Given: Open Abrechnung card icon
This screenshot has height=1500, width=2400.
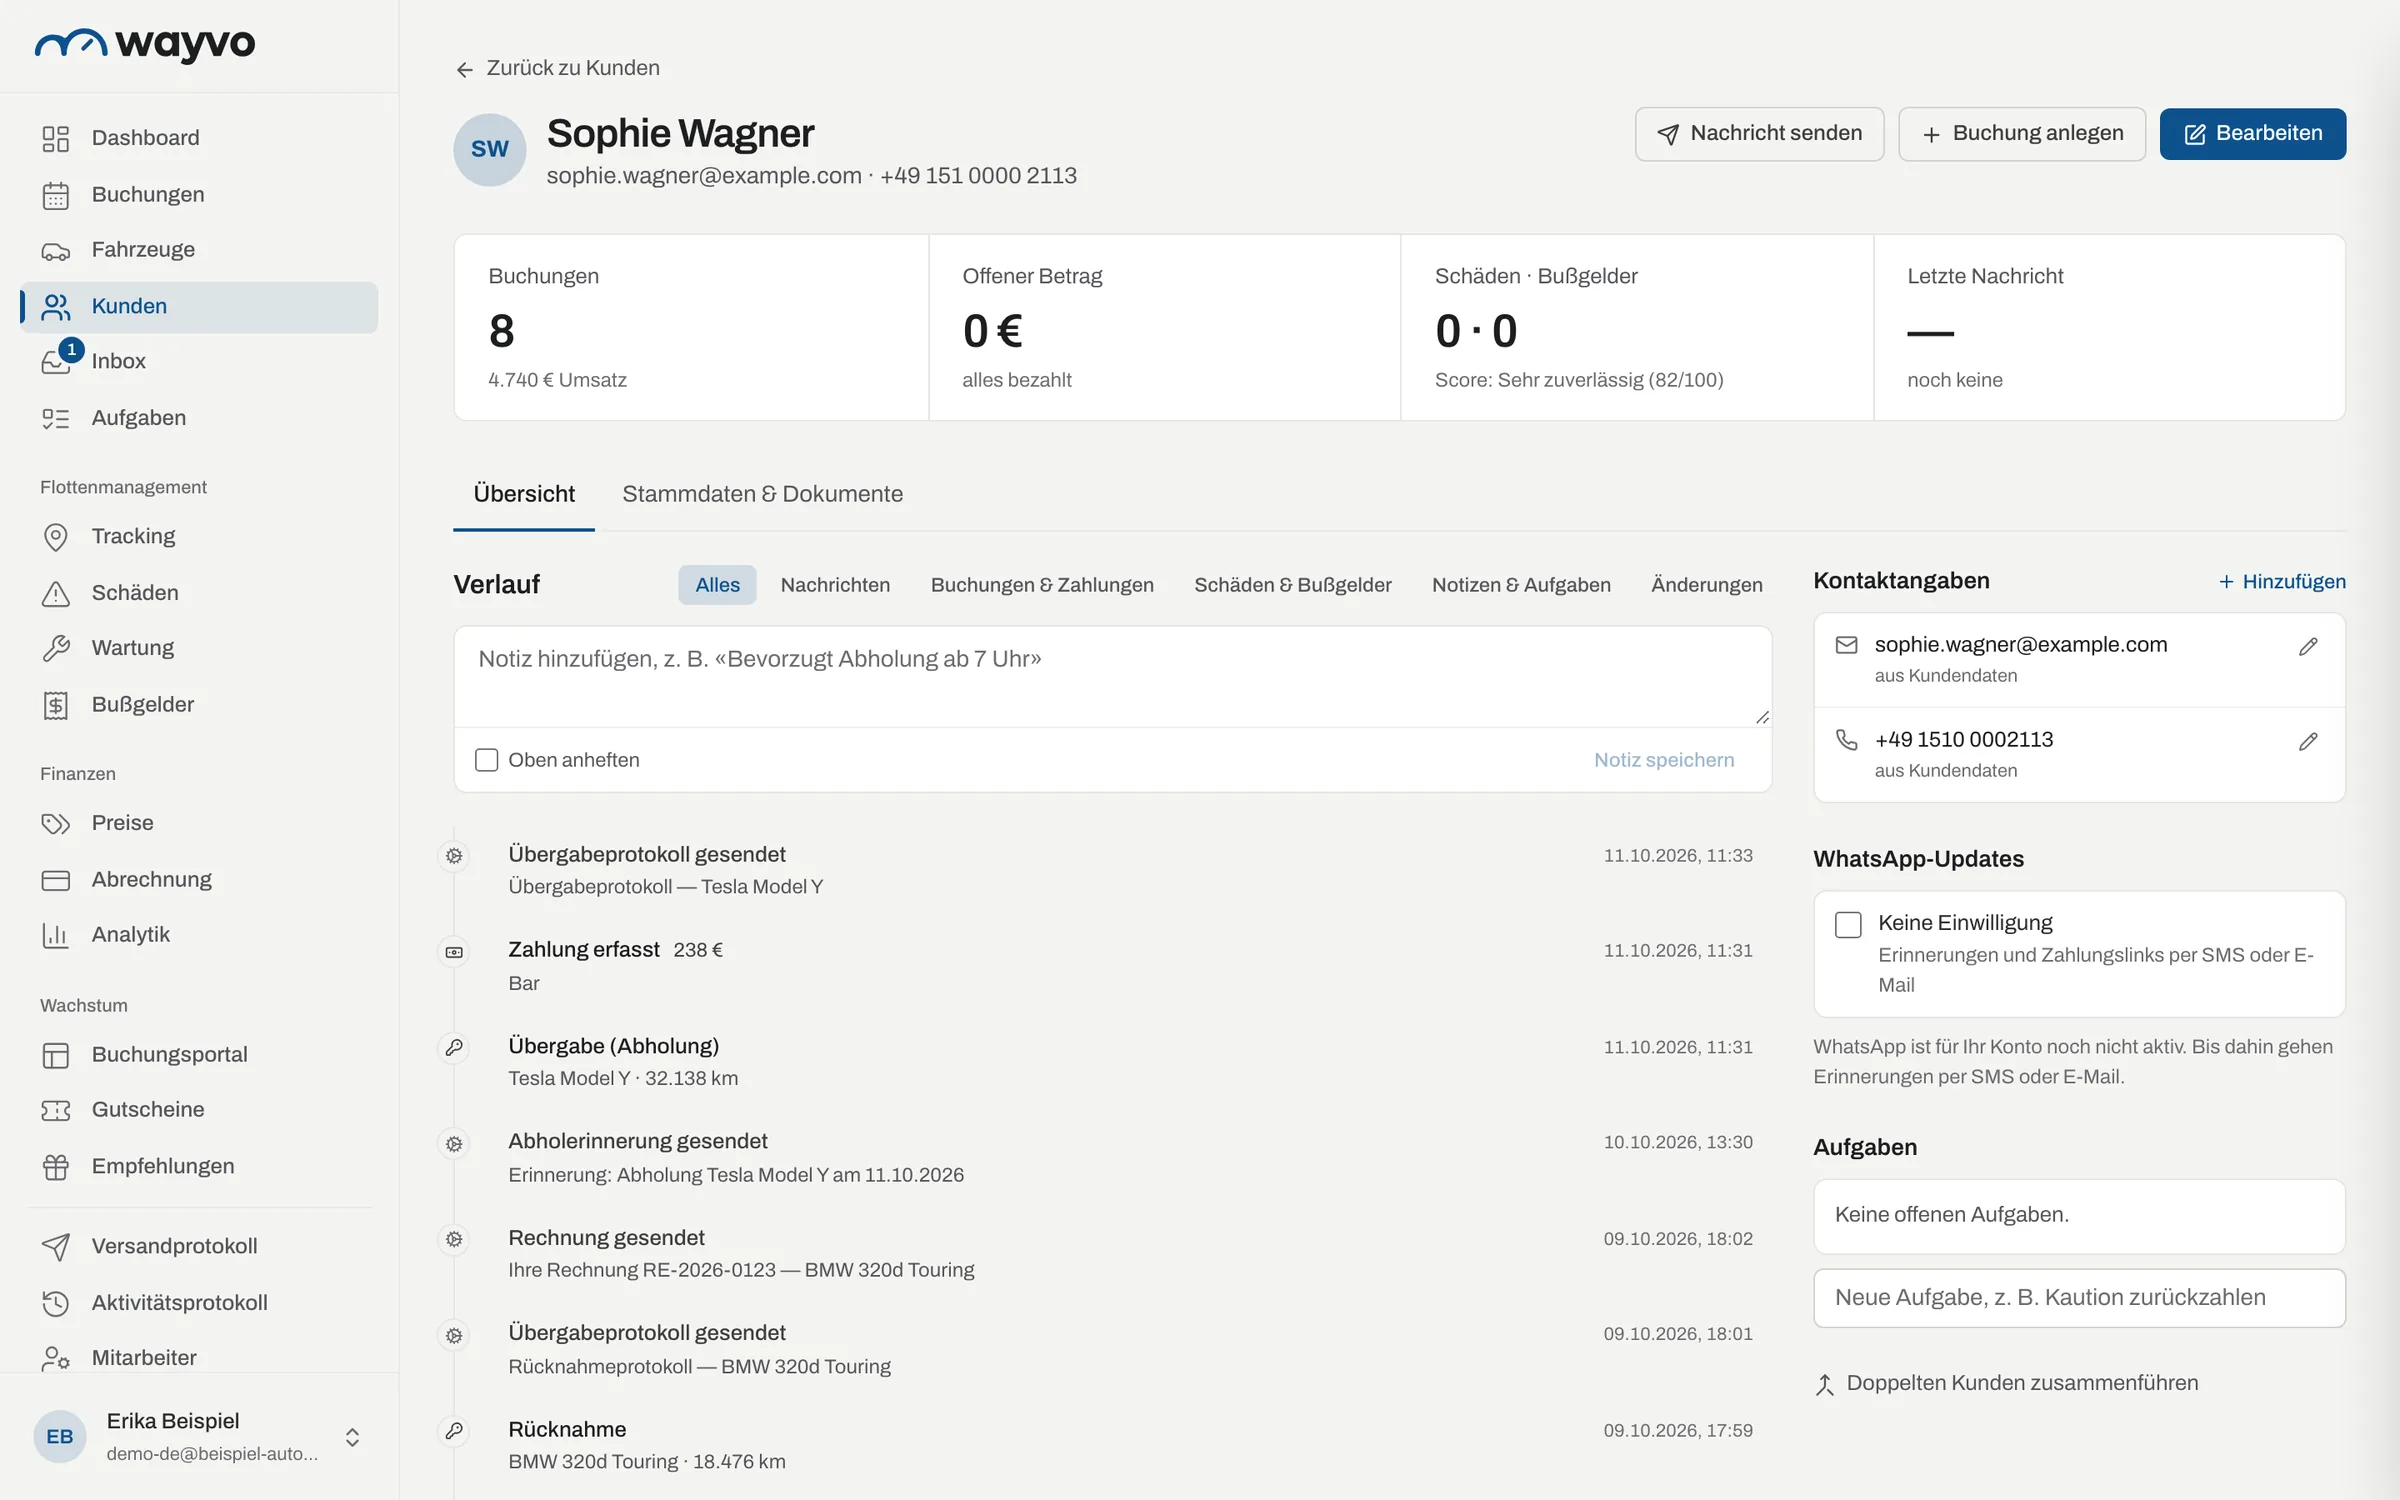Looking at the screenshot, I should pyautogui.click(x=56, y=880).
